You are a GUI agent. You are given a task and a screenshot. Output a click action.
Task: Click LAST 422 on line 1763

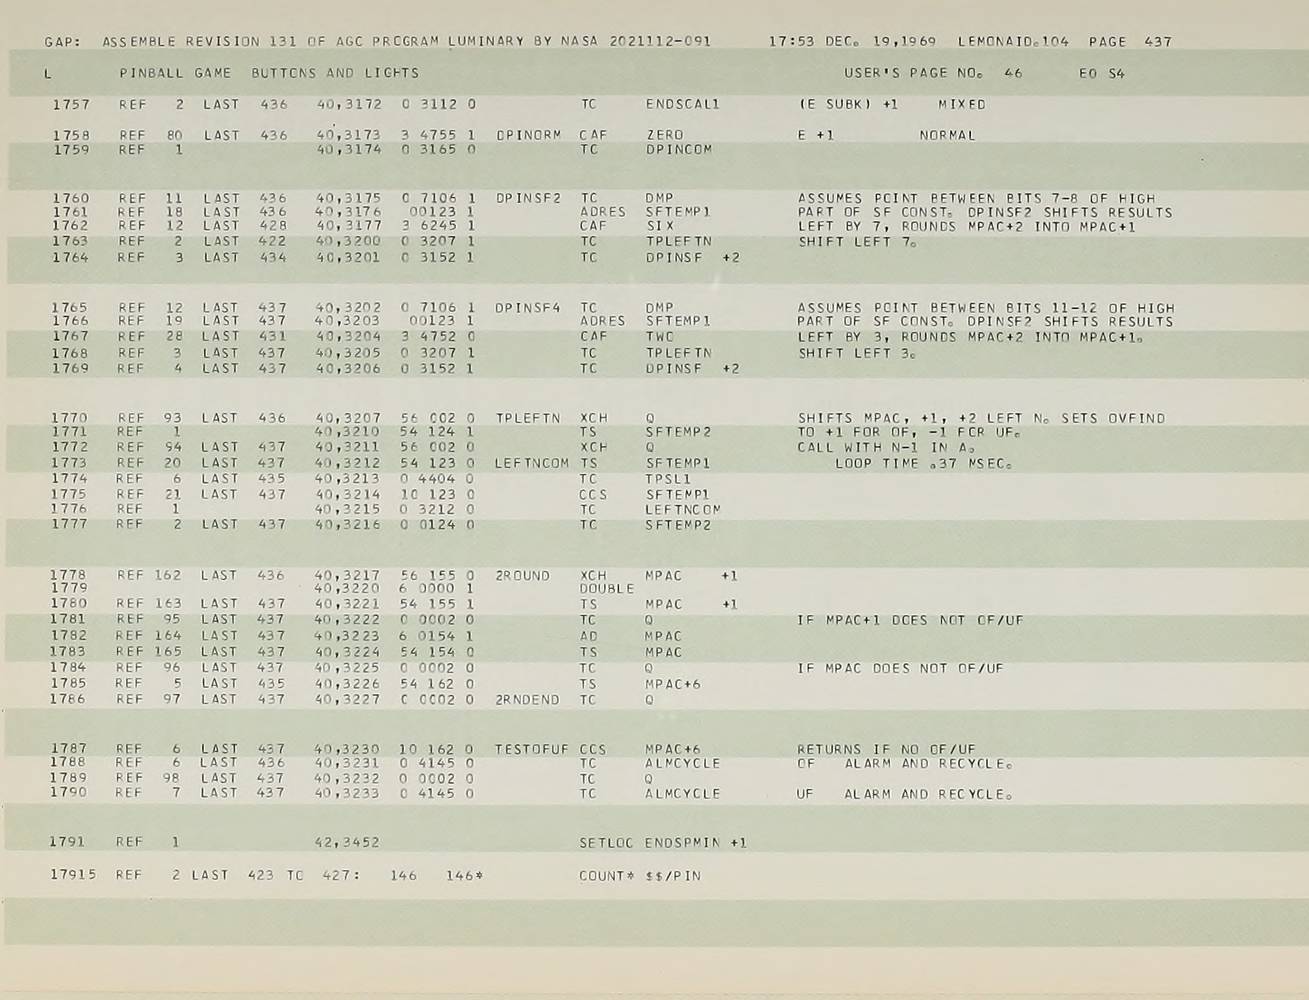[x=245, y=242]
